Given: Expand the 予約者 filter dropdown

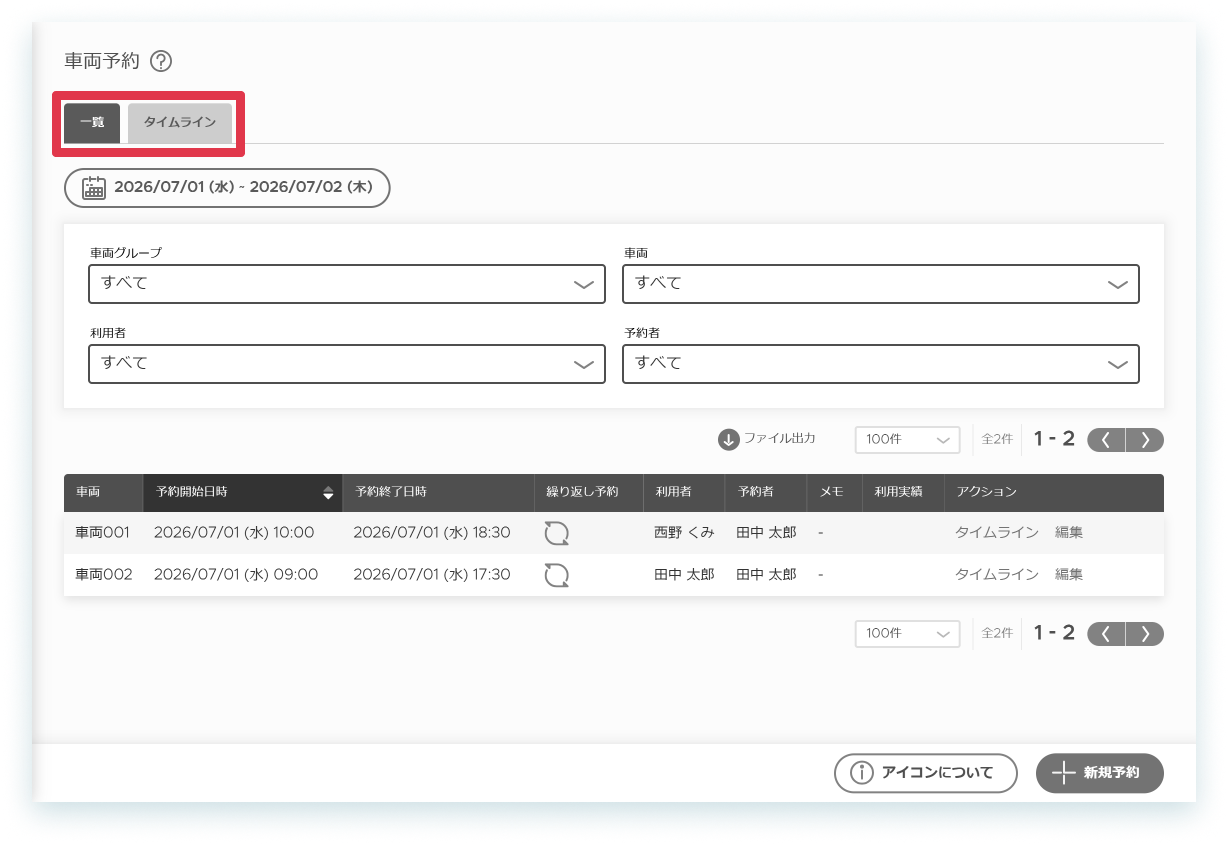Looking at the screenshot, I should [881, 364].
